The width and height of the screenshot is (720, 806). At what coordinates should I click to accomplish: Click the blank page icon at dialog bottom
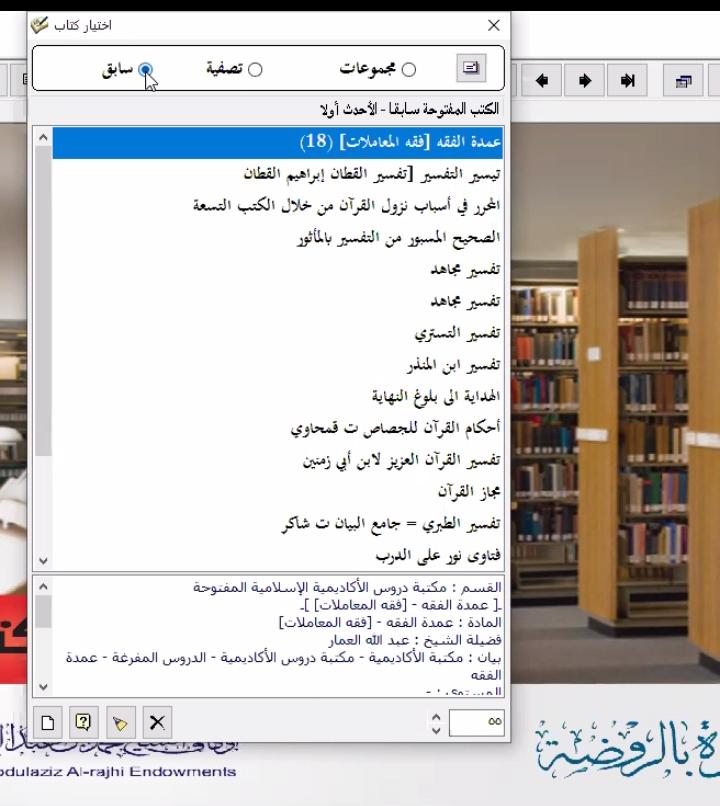point(48,721)
